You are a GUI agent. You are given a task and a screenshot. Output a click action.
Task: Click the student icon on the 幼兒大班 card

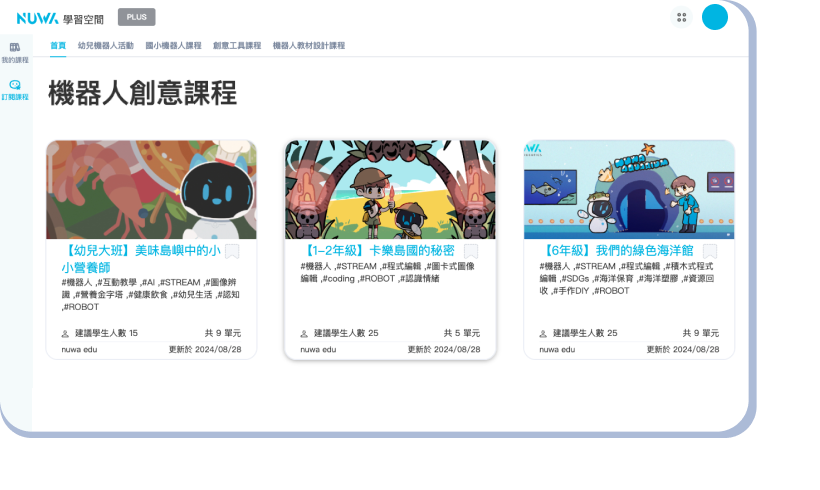pyautogui.click(x=65, y=334)
